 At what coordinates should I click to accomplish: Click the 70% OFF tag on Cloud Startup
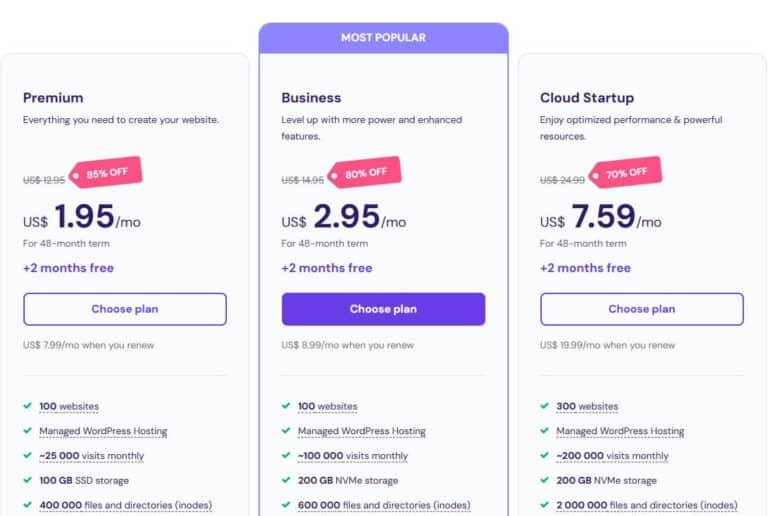pos(624,172)
